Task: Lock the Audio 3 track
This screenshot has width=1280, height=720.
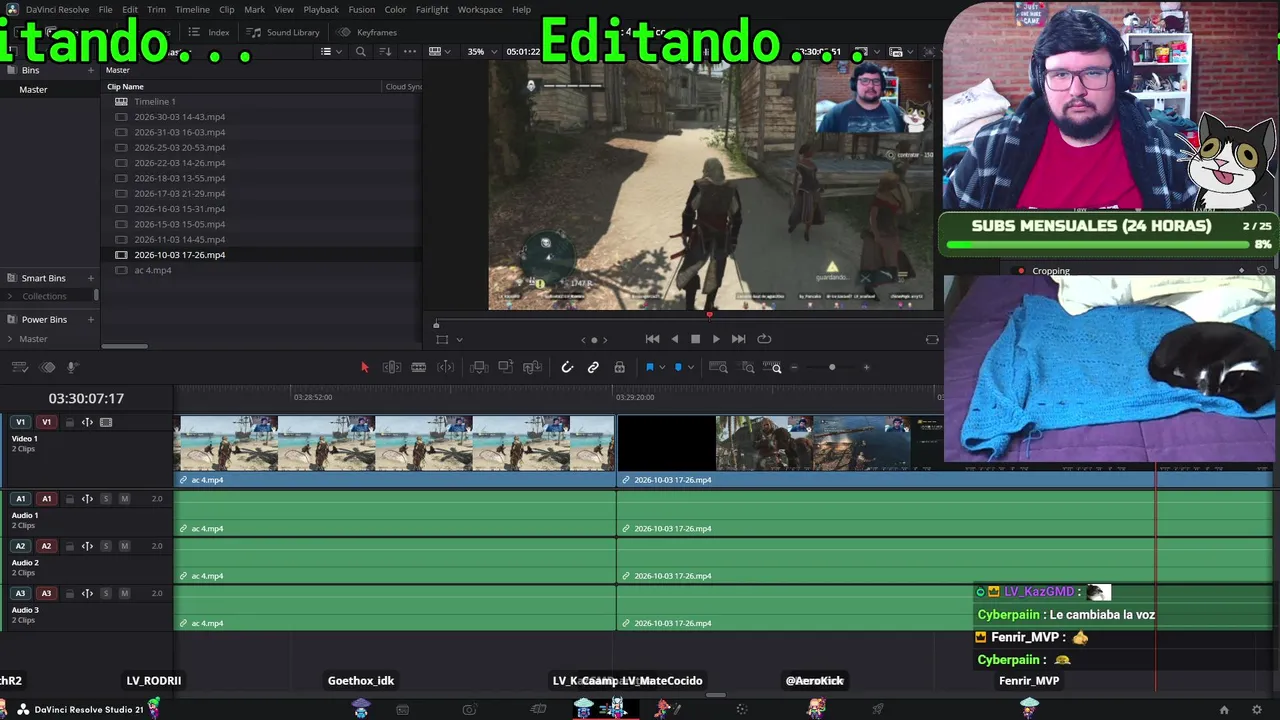Action: tap(70, 593)
